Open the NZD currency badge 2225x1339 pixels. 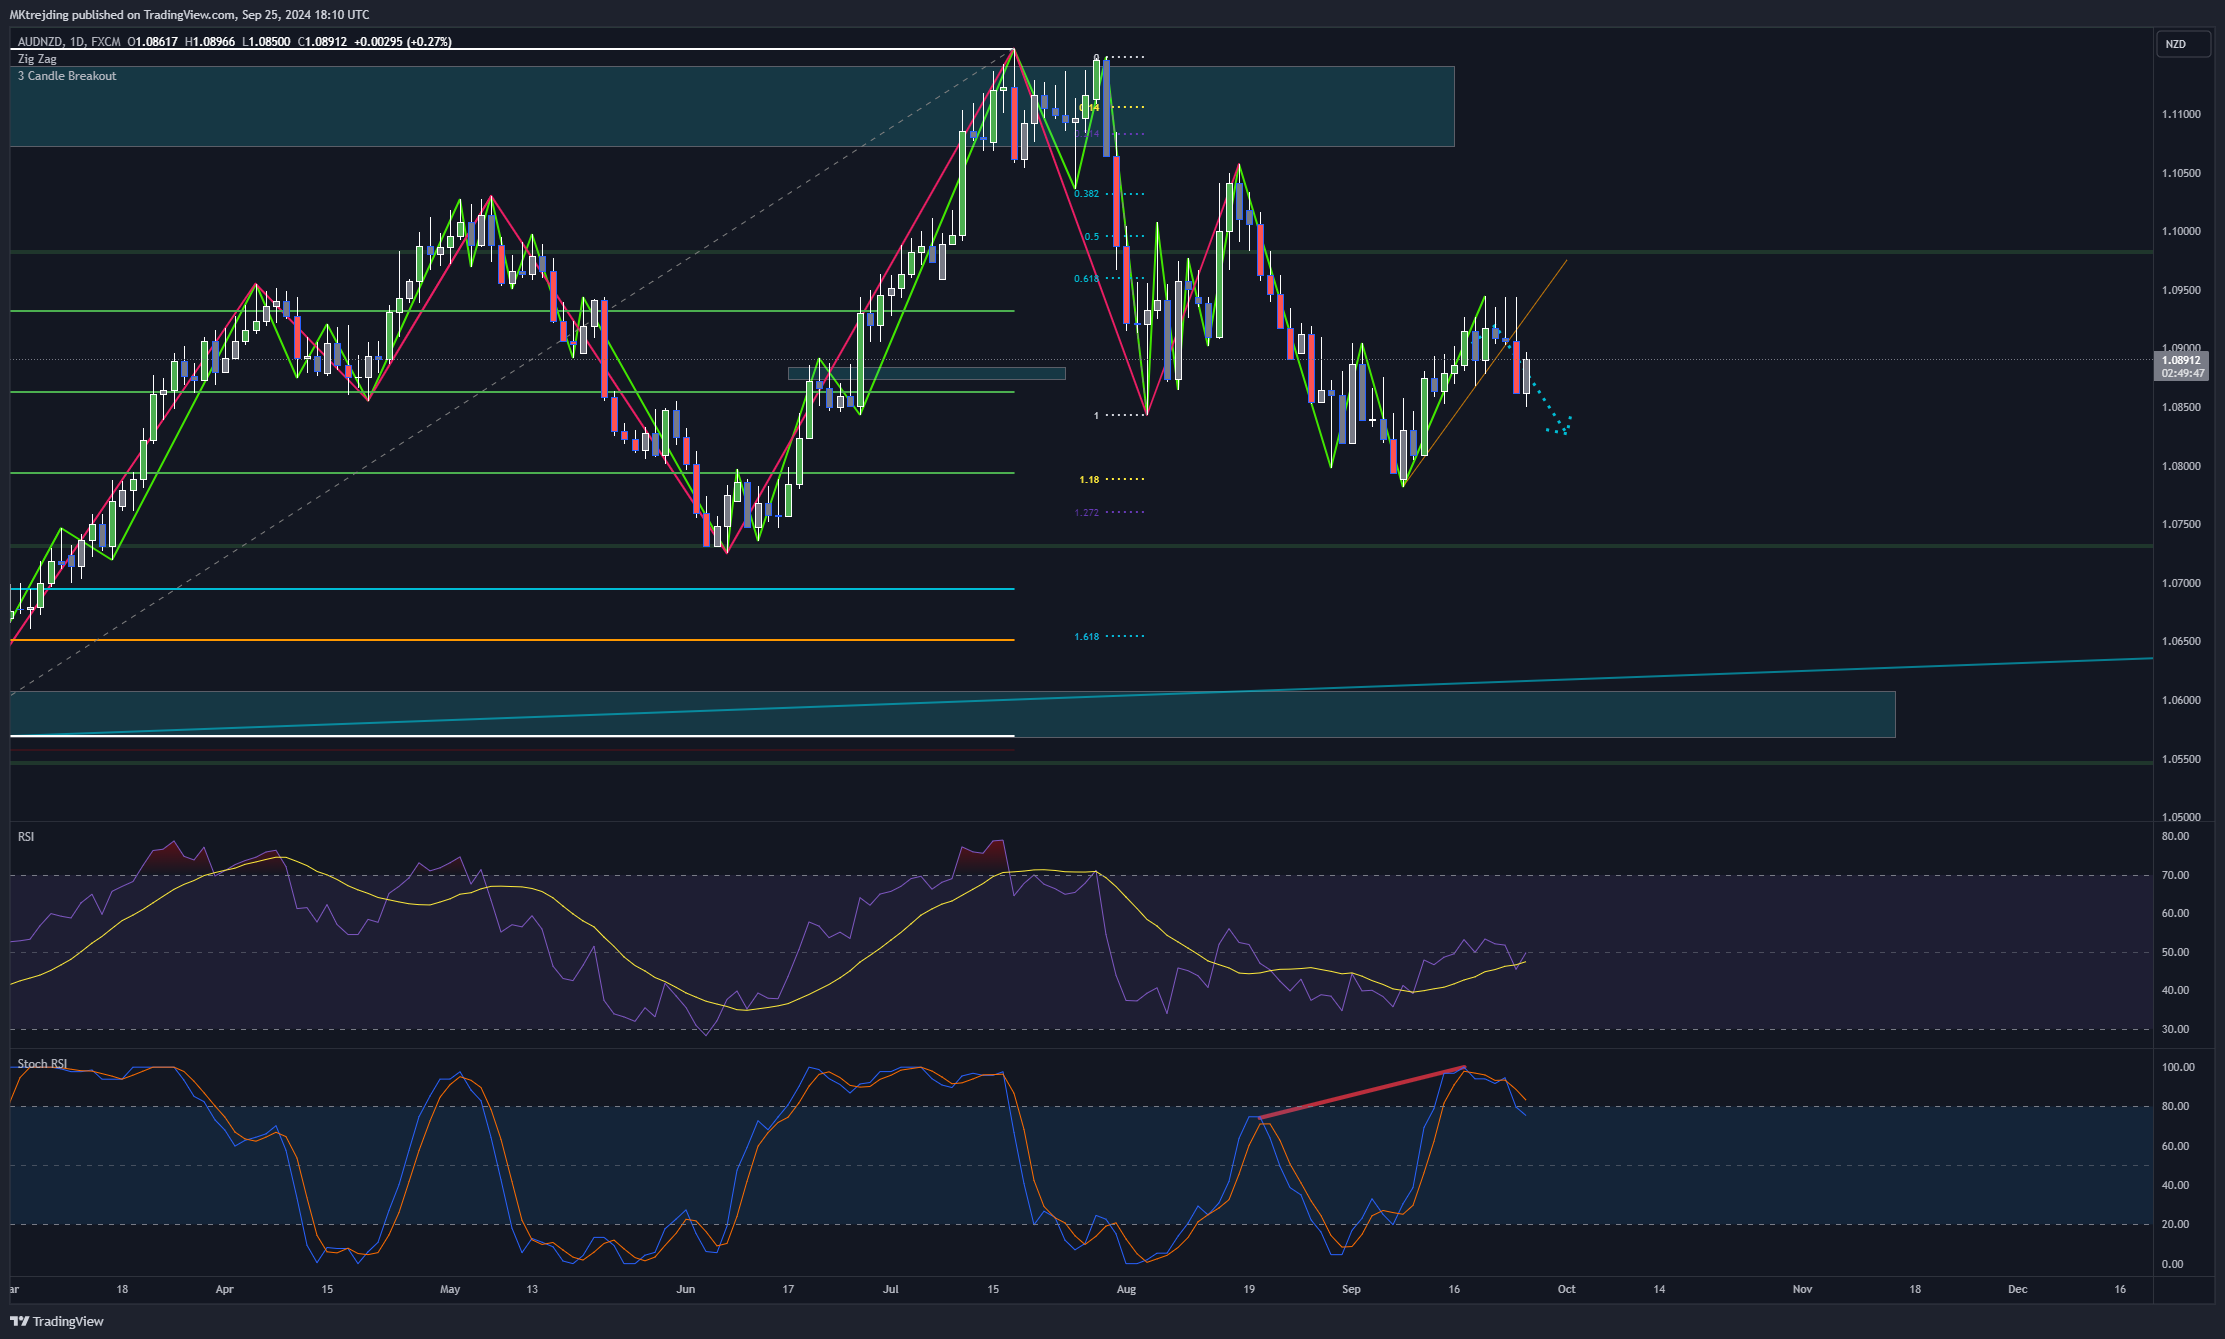point(2183,44)
